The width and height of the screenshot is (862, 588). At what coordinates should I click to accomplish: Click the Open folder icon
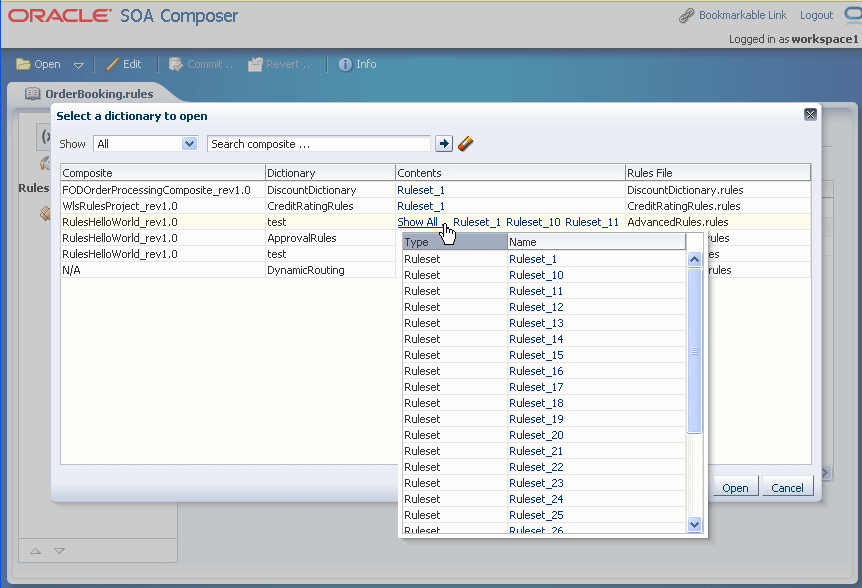point(23,64)
